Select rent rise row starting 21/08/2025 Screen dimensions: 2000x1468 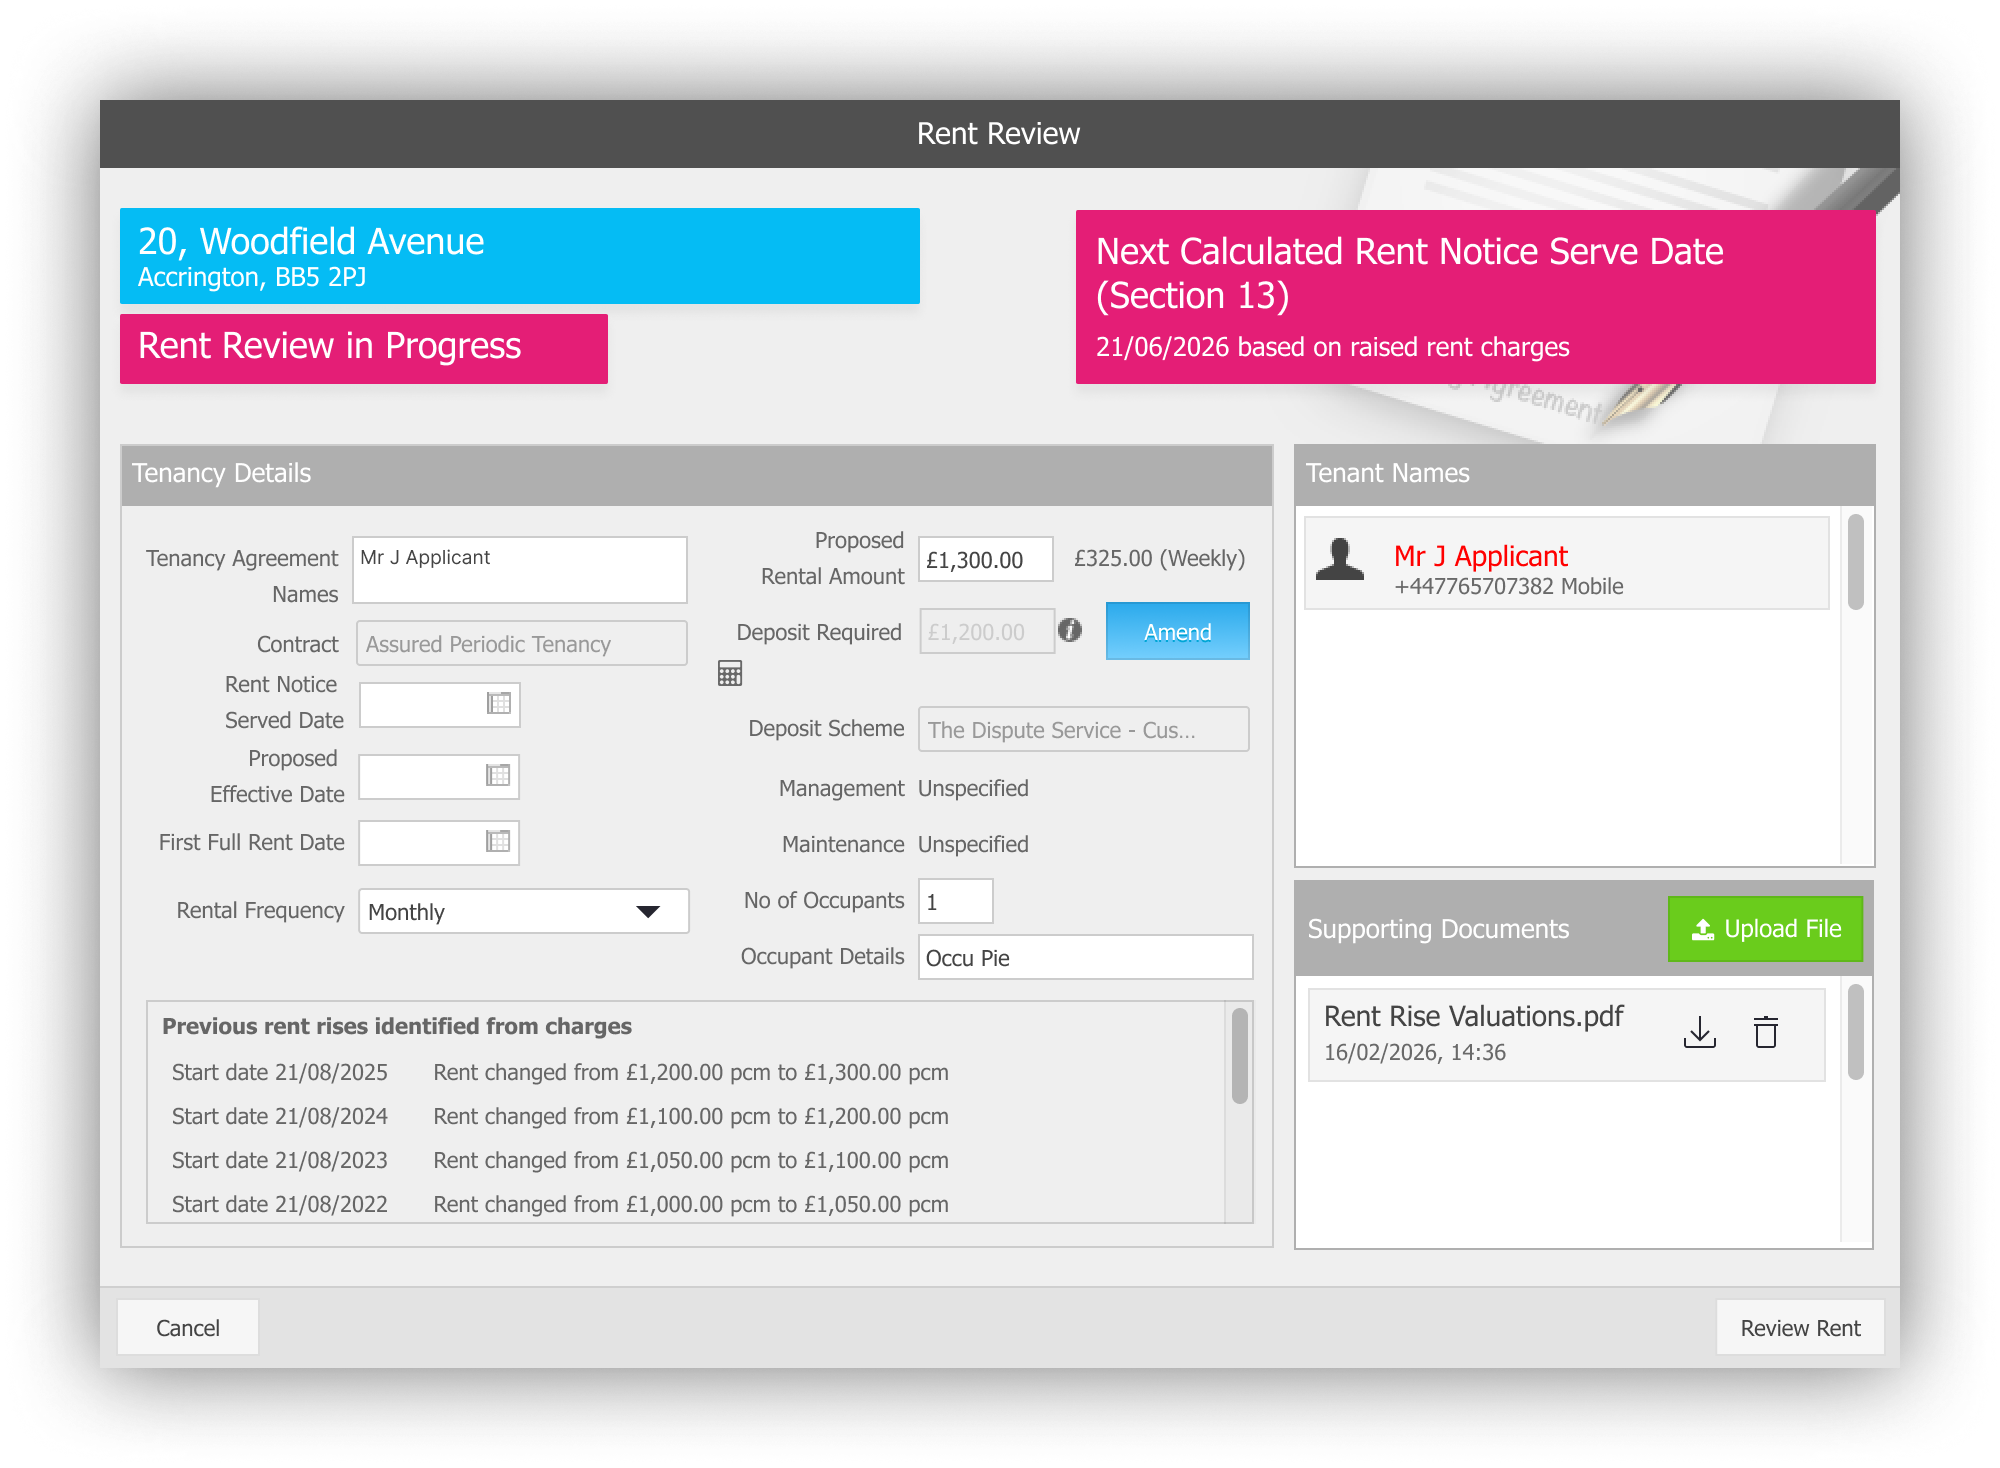pos(560,1072)
